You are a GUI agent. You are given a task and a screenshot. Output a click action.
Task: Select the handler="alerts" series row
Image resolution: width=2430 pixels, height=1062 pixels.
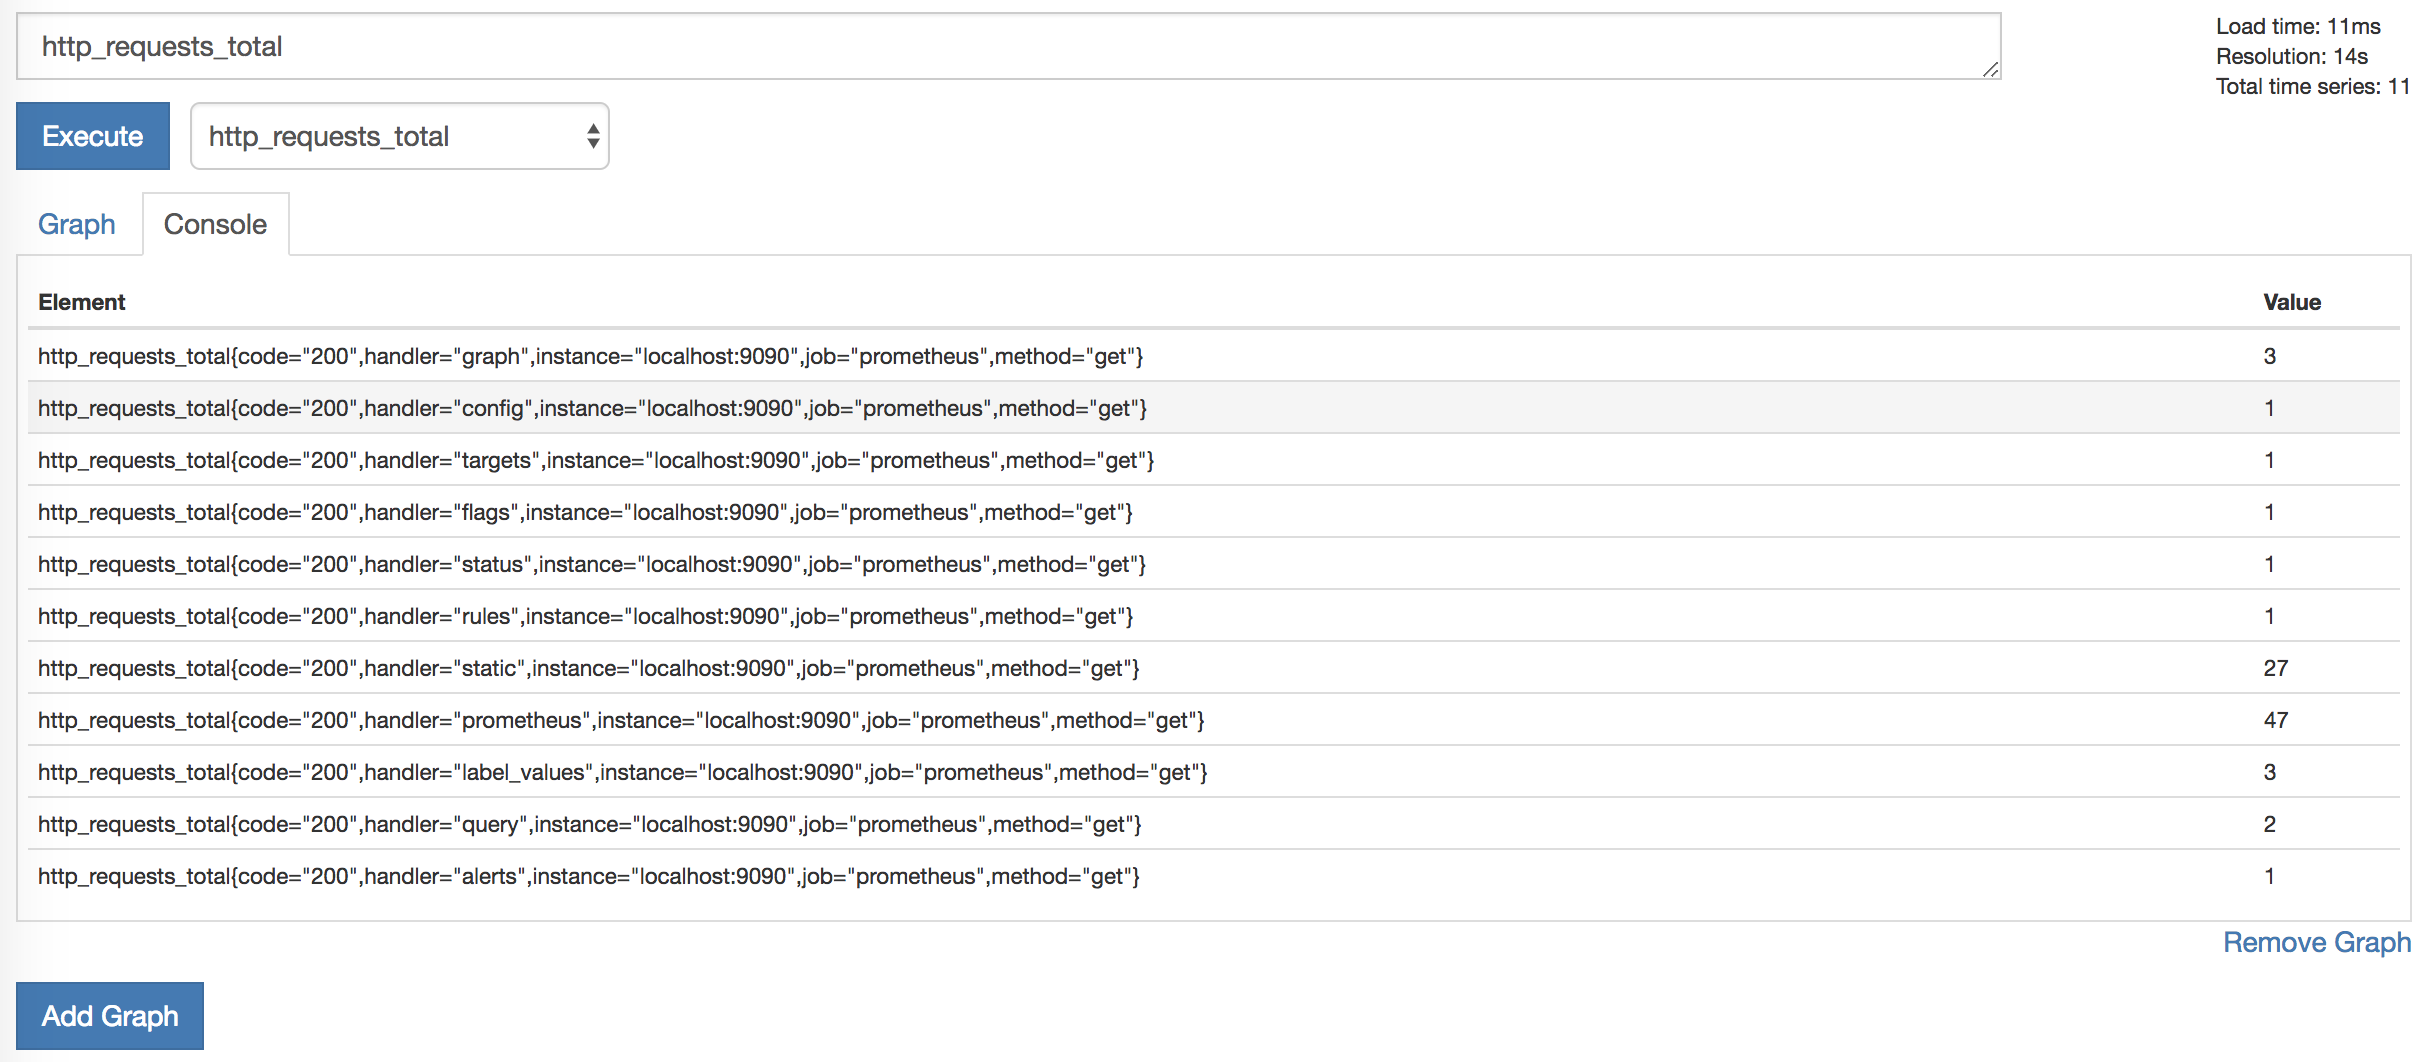(589, 876)
